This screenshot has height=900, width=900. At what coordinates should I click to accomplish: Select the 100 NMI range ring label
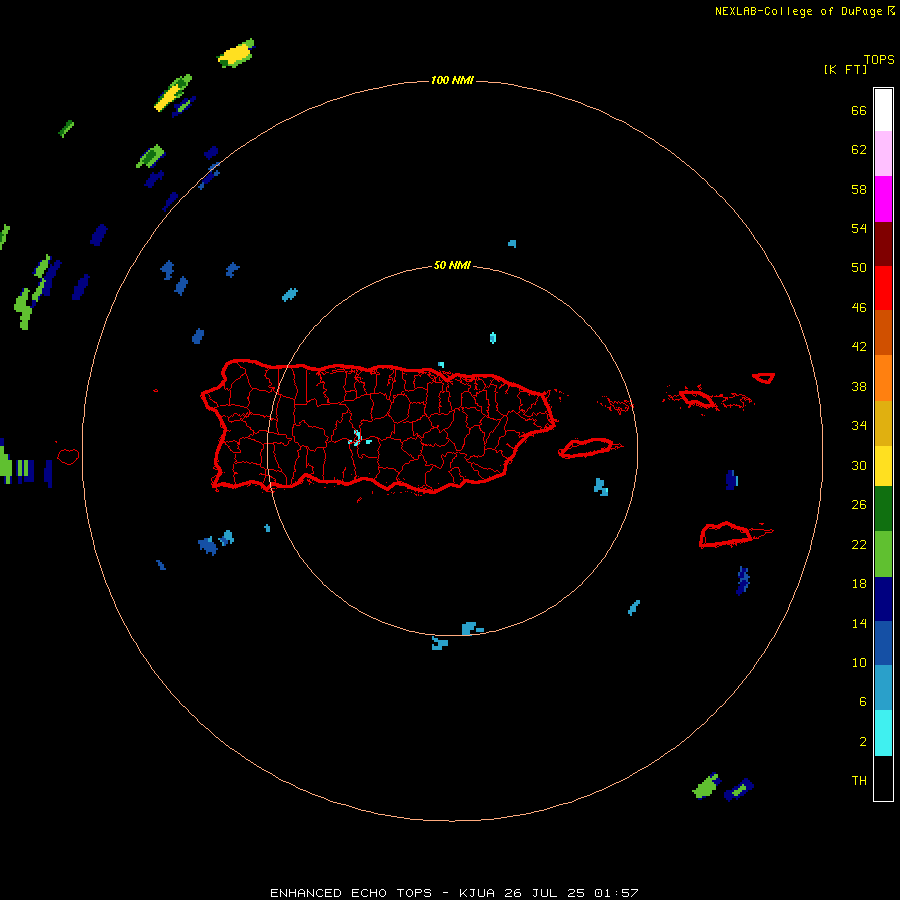(x=452, y=80)
